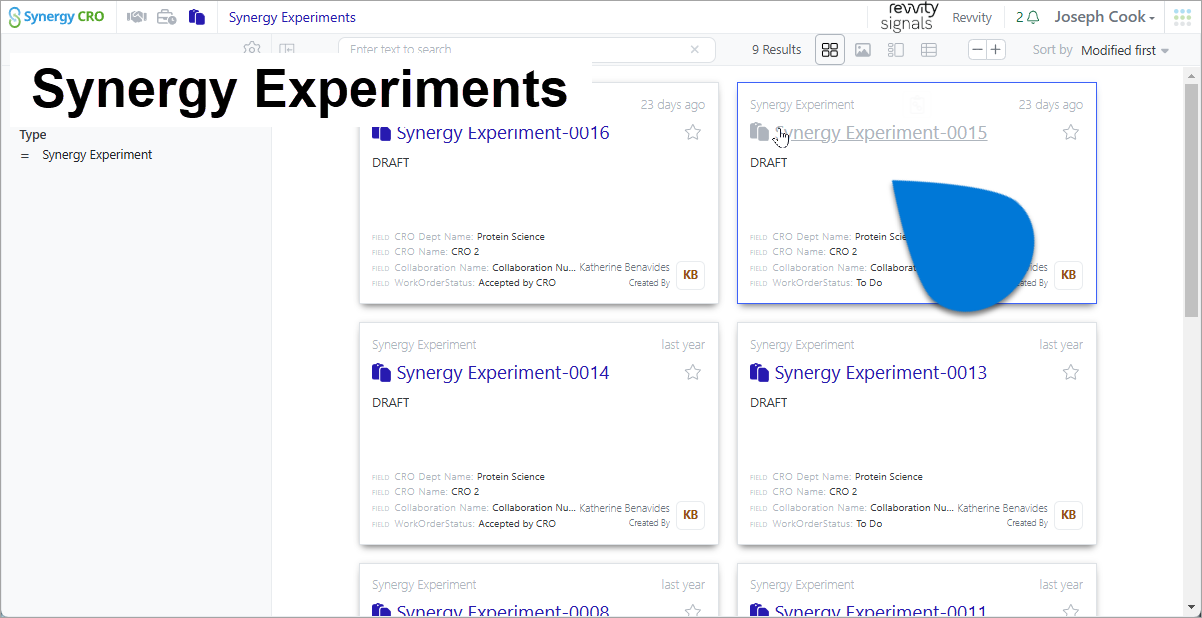Click "Katherine Benavides" on Experiment-0014 card
Screen dimensions: 1202x618
click(625, 508)
